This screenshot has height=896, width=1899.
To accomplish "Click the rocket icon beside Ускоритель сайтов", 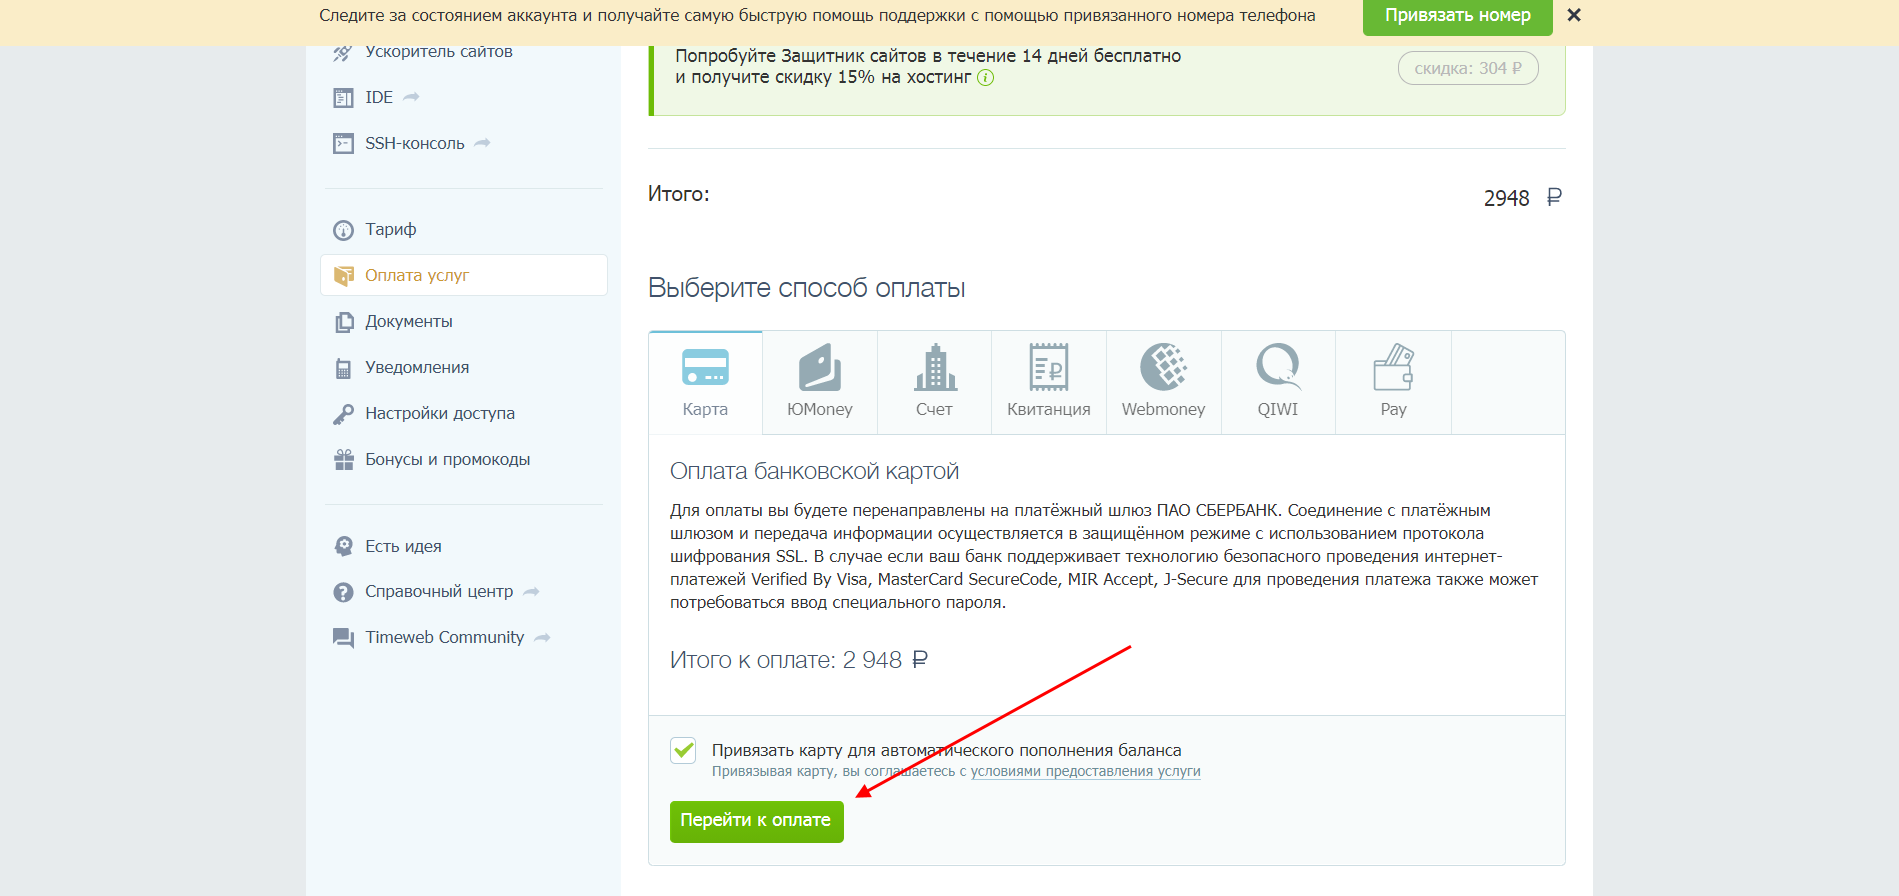I will [x=343, y=52].
